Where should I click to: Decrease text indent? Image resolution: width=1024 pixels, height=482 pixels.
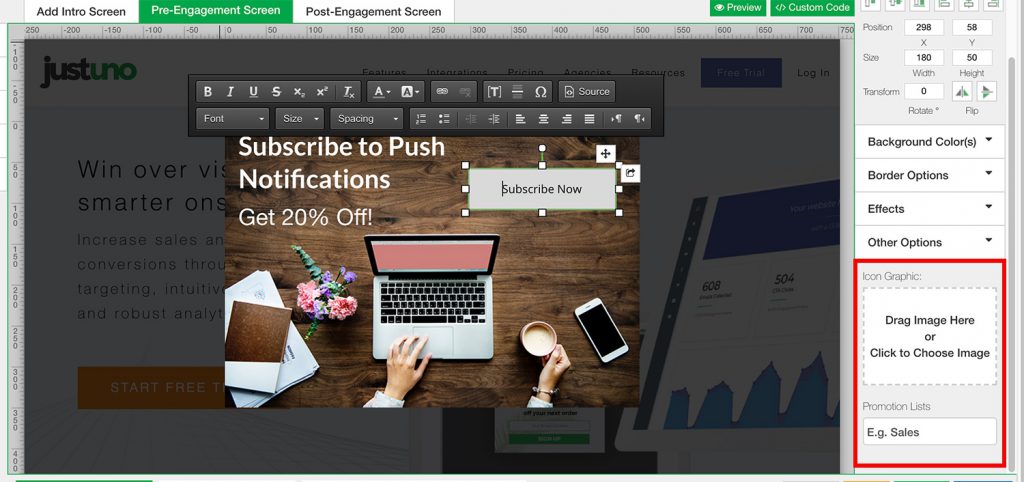(471, 119)
